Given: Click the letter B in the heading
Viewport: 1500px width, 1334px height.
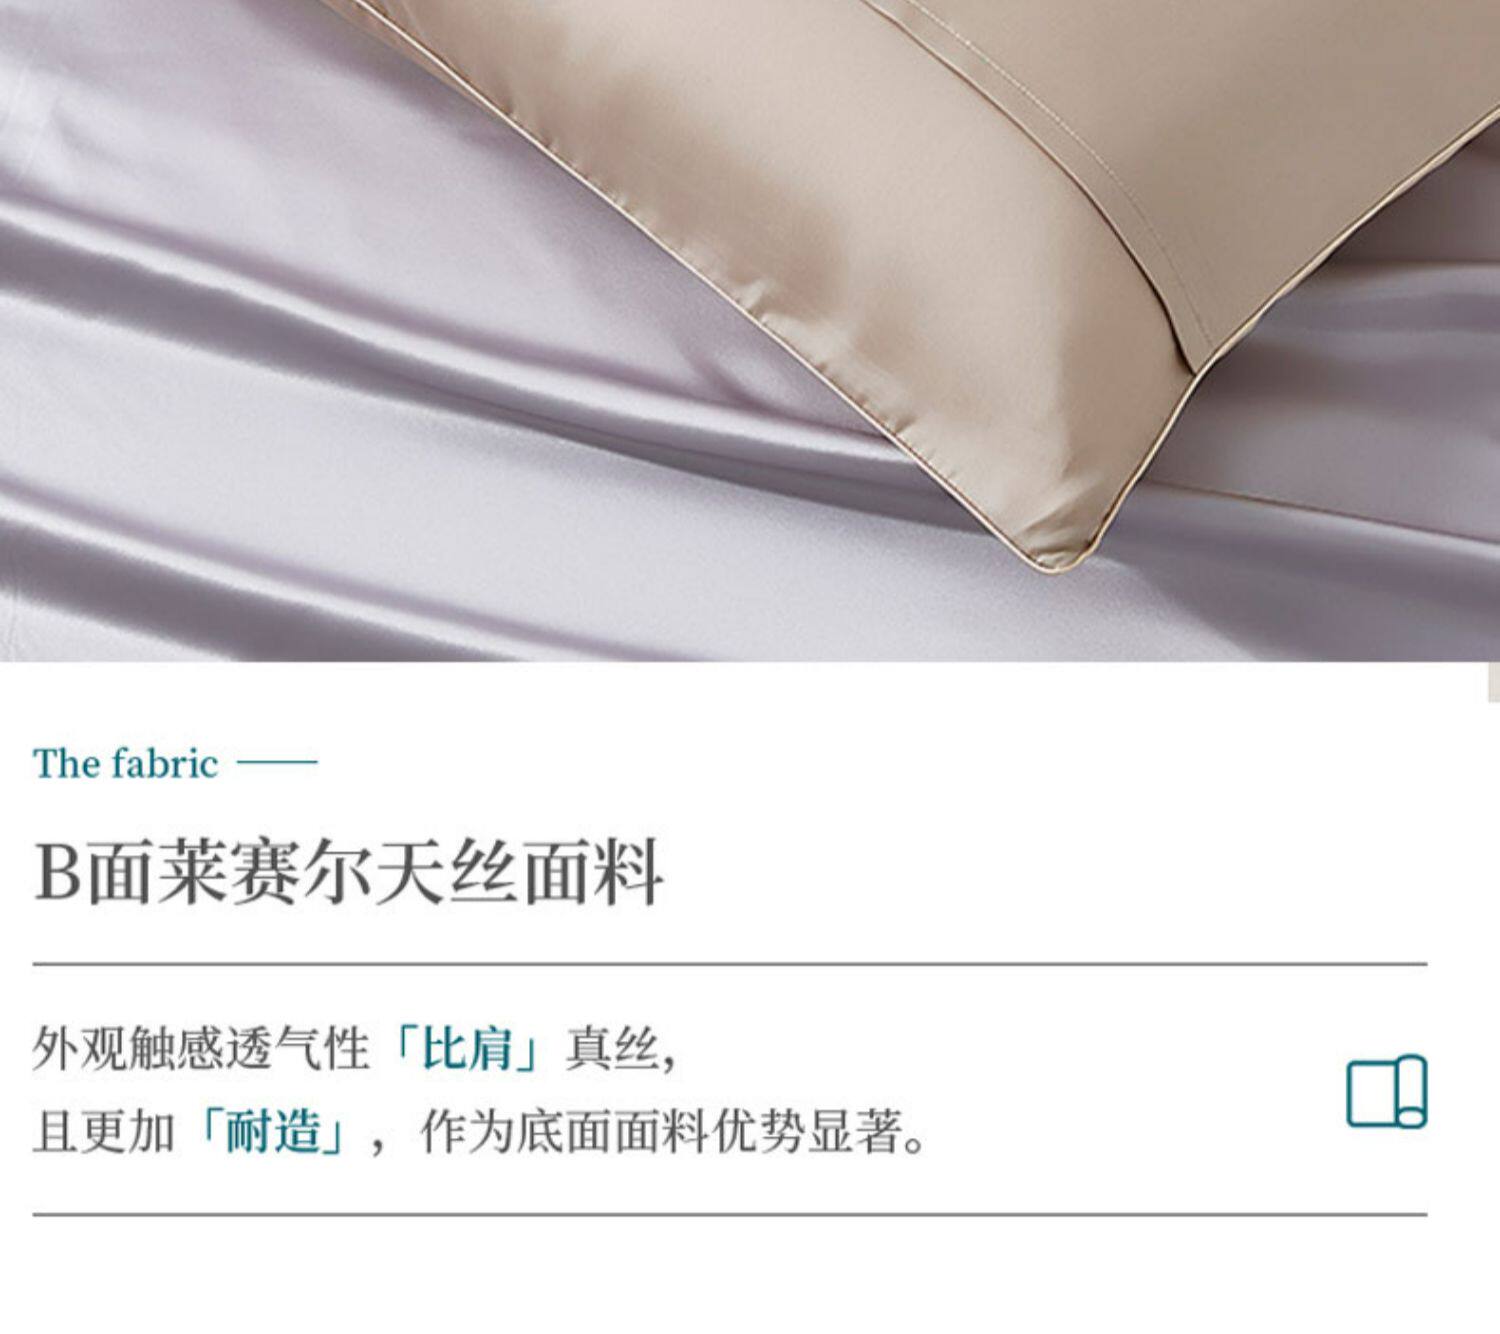Looking at the screenshot, I should 57,873.
